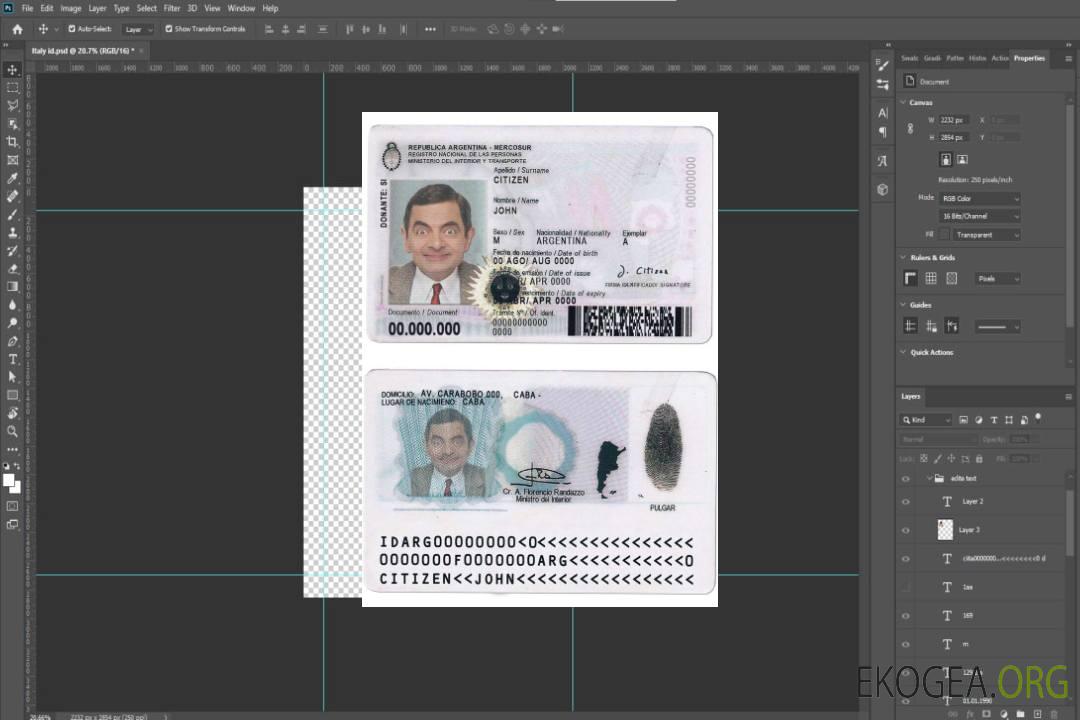
Task: Click the more options ellipsis in options bar
Action: pyautogui.click(x=430, y=29)
